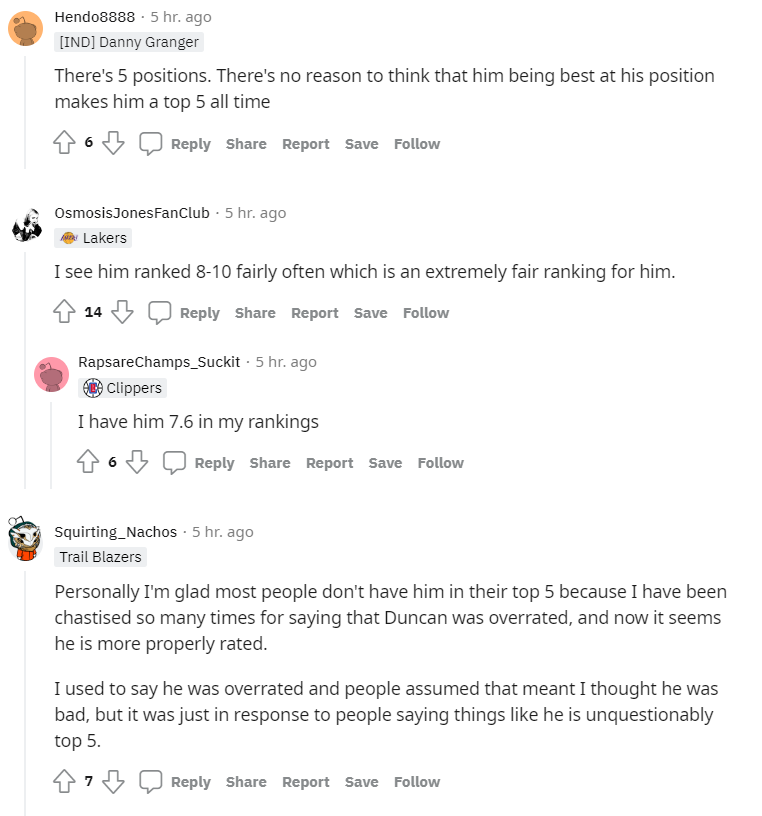
Task: Save Hendo8888's comment
Action: click(x=361, y=144)
